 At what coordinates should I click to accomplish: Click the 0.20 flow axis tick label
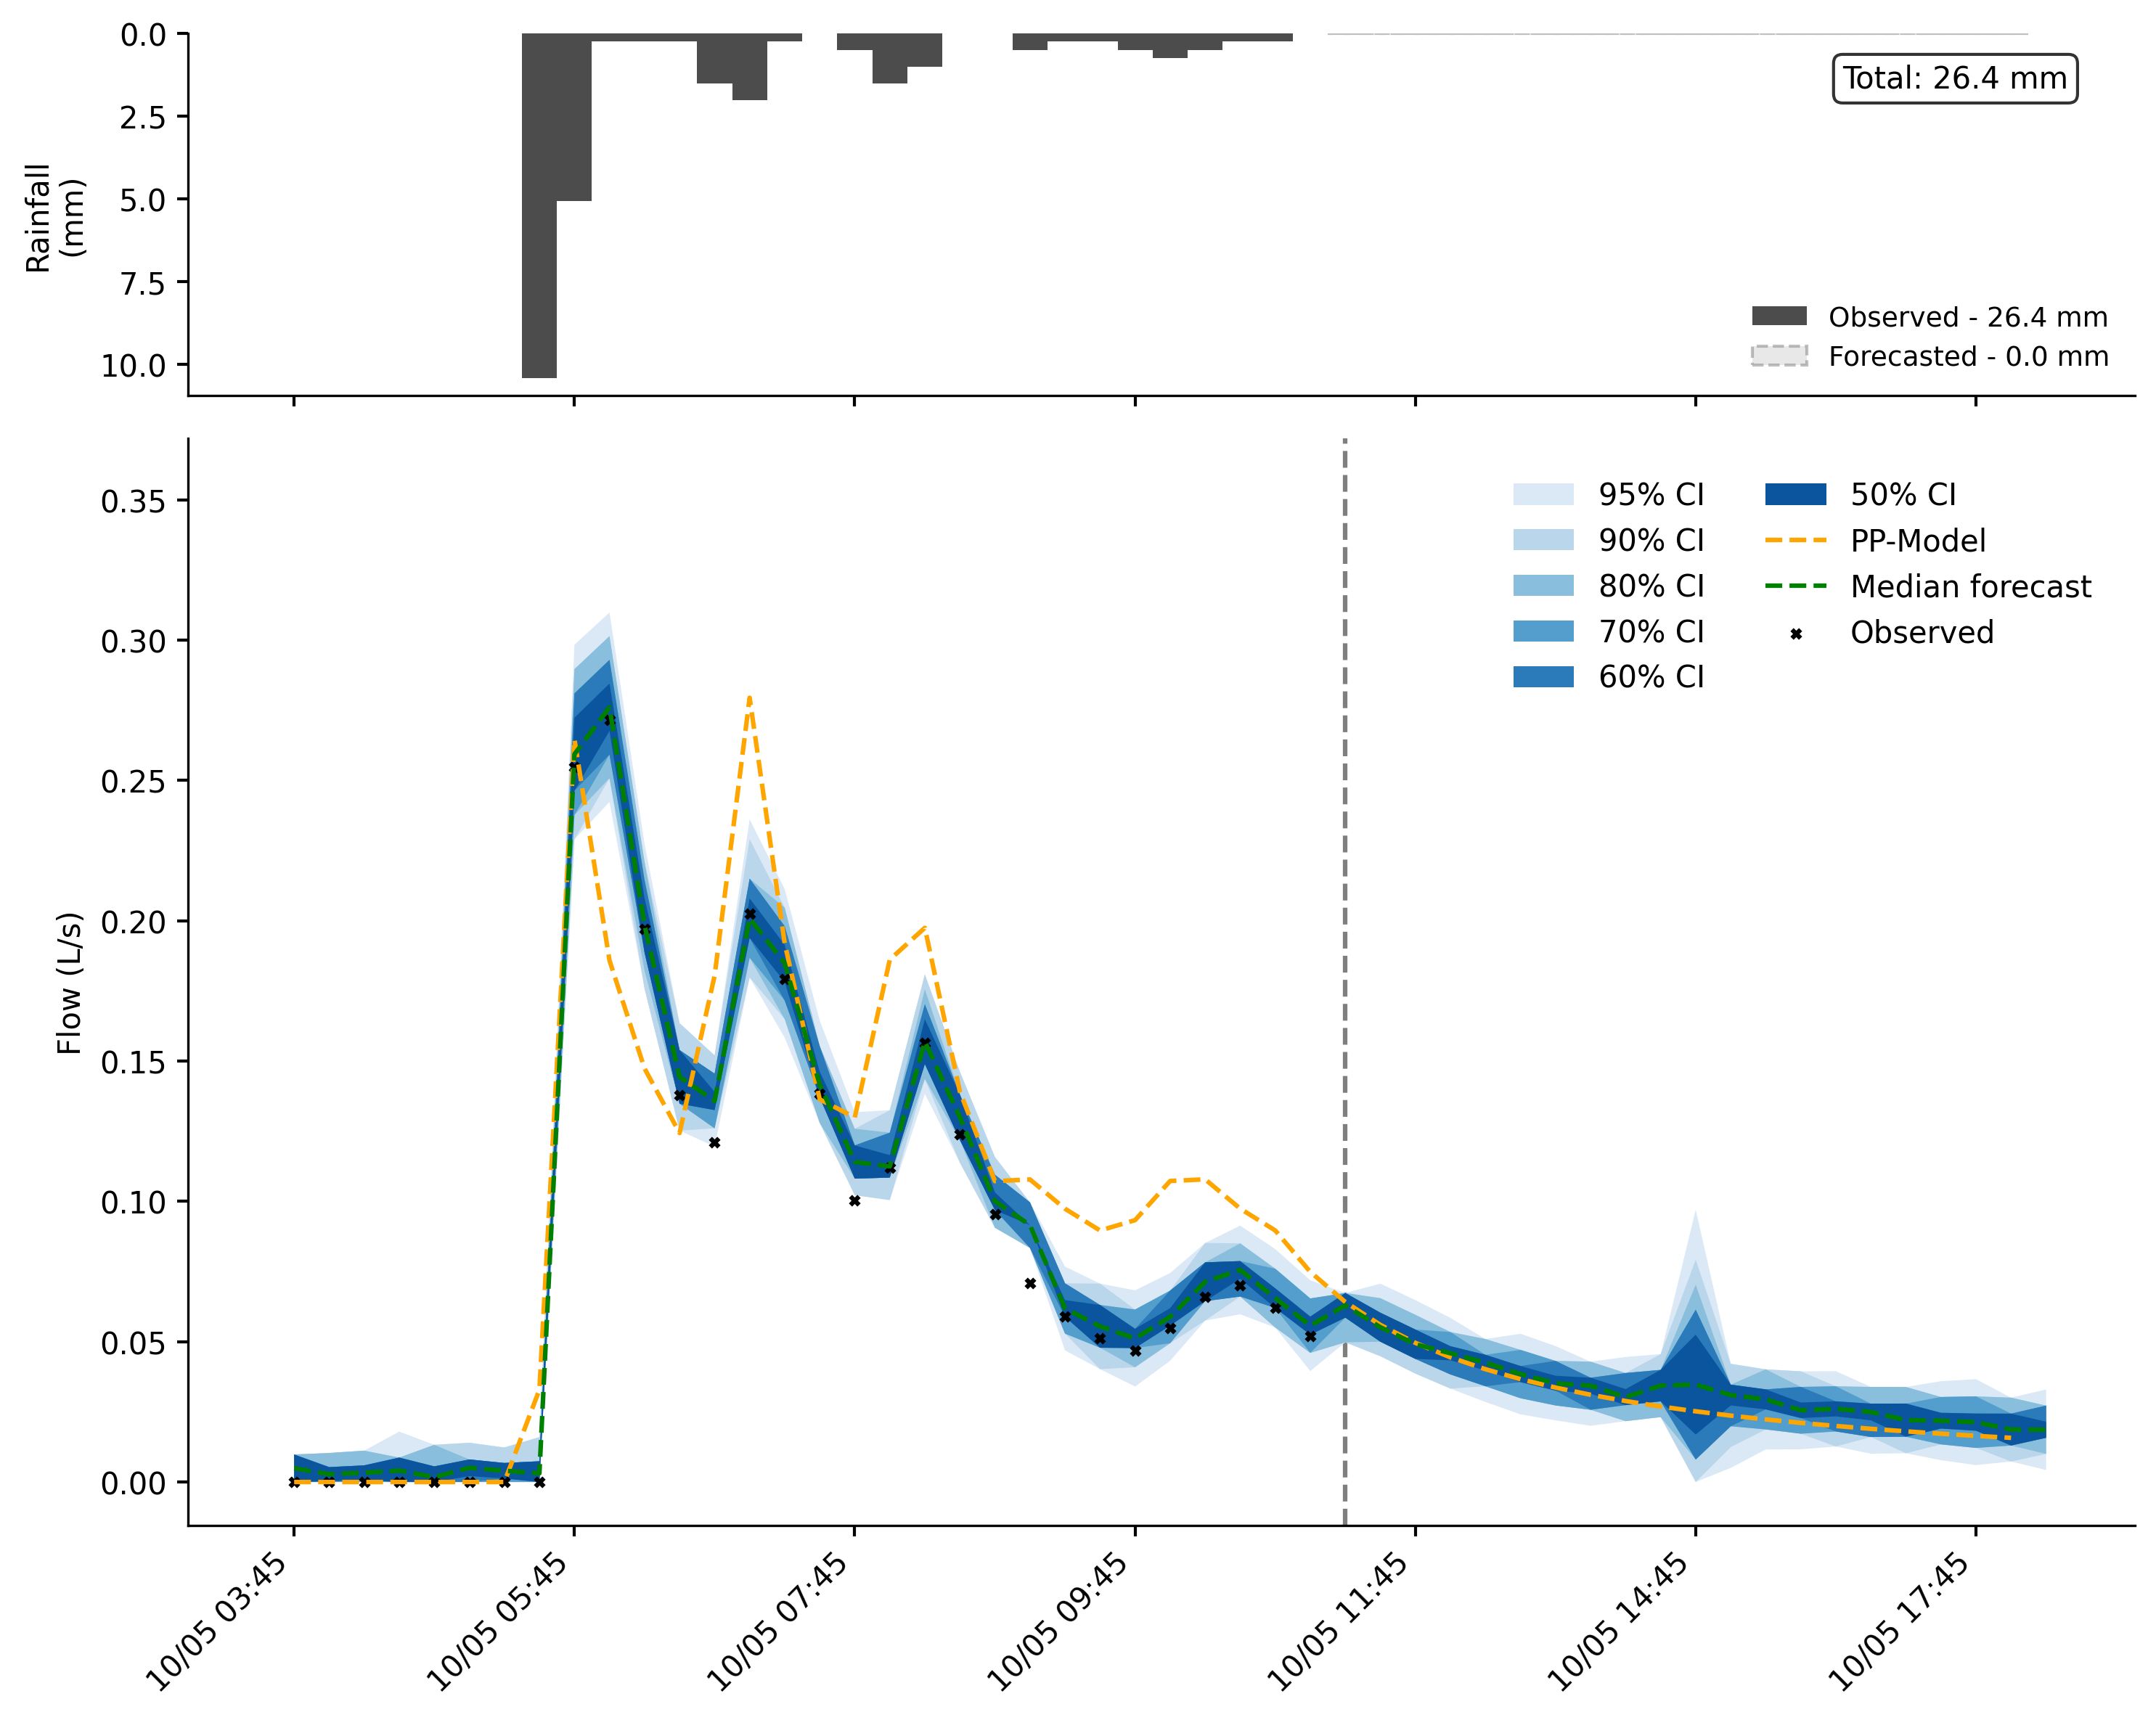click(133, 922)
